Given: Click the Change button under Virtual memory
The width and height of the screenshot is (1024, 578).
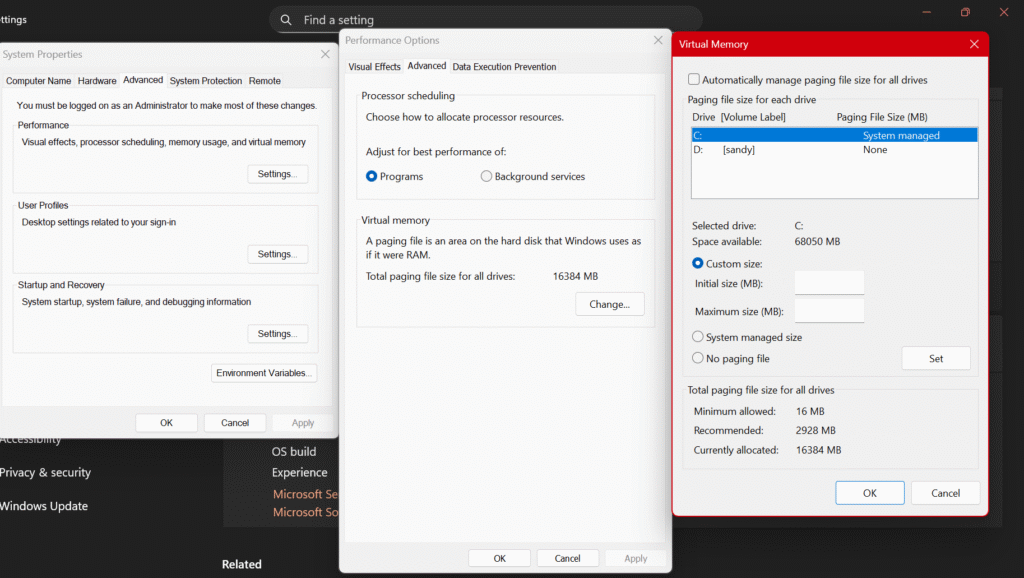Looking at the screenshot, I should click(610, 304).
